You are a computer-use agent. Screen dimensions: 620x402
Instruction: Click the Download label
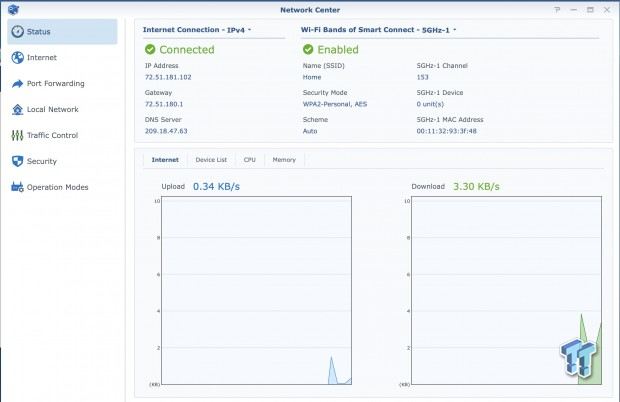click(428, 187)
